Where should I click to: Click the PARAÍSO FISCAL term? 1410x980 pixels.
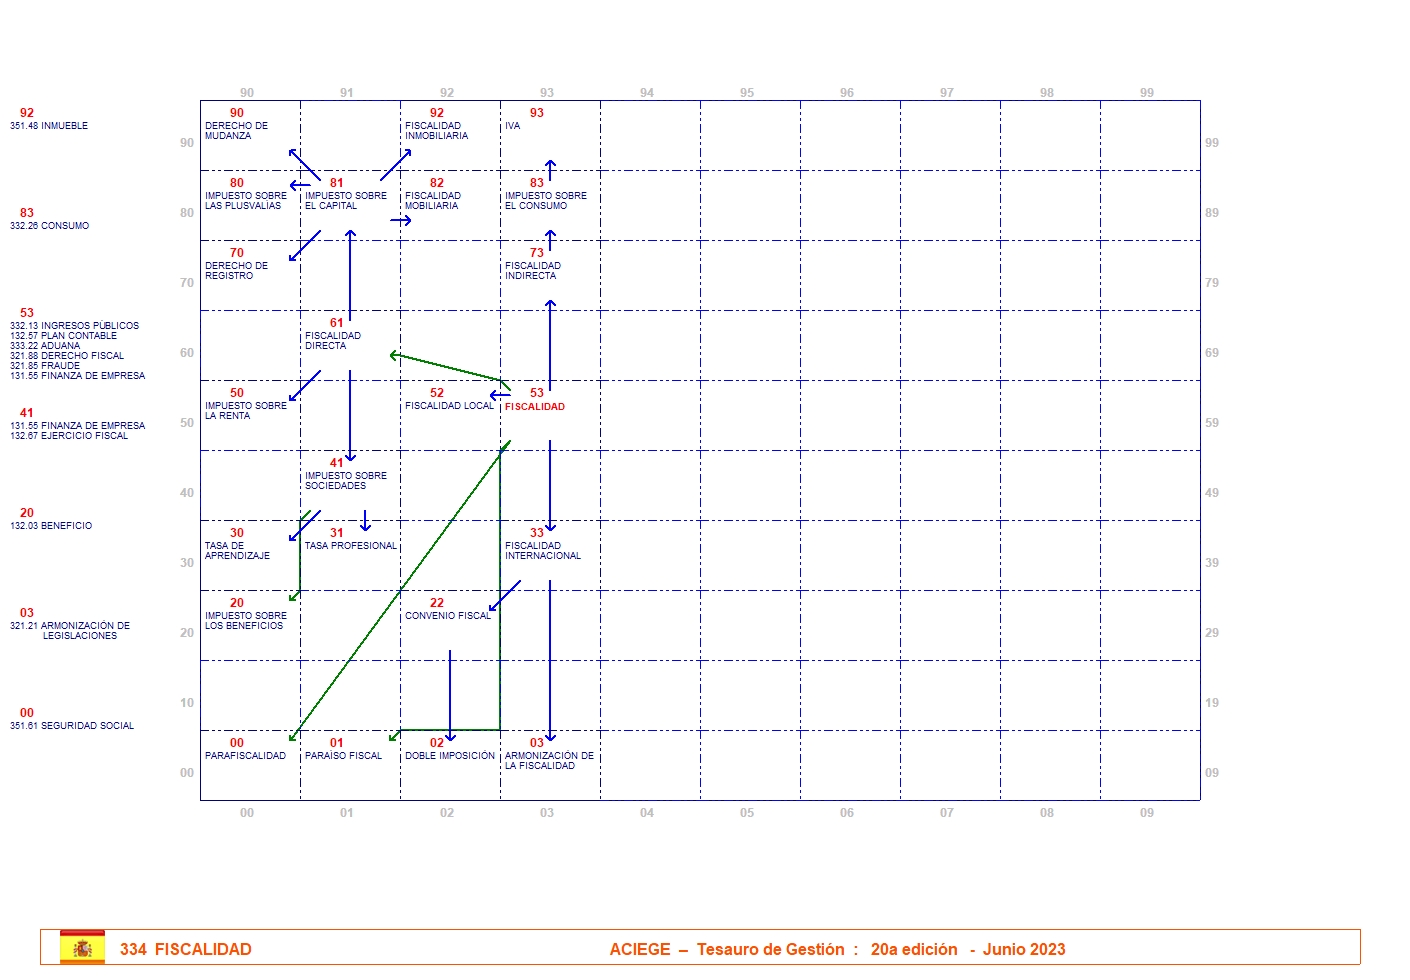tap(343, 756)
